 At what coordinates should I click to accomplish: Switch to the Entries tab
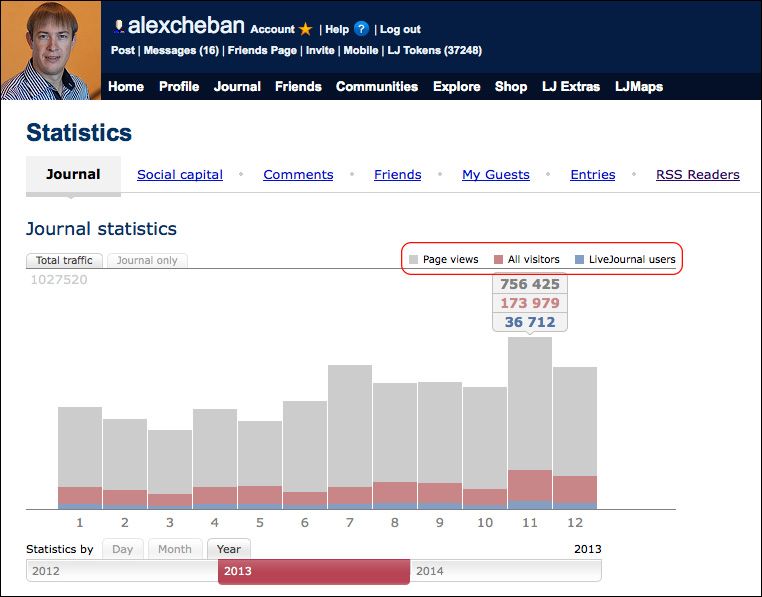click(592, 175)
